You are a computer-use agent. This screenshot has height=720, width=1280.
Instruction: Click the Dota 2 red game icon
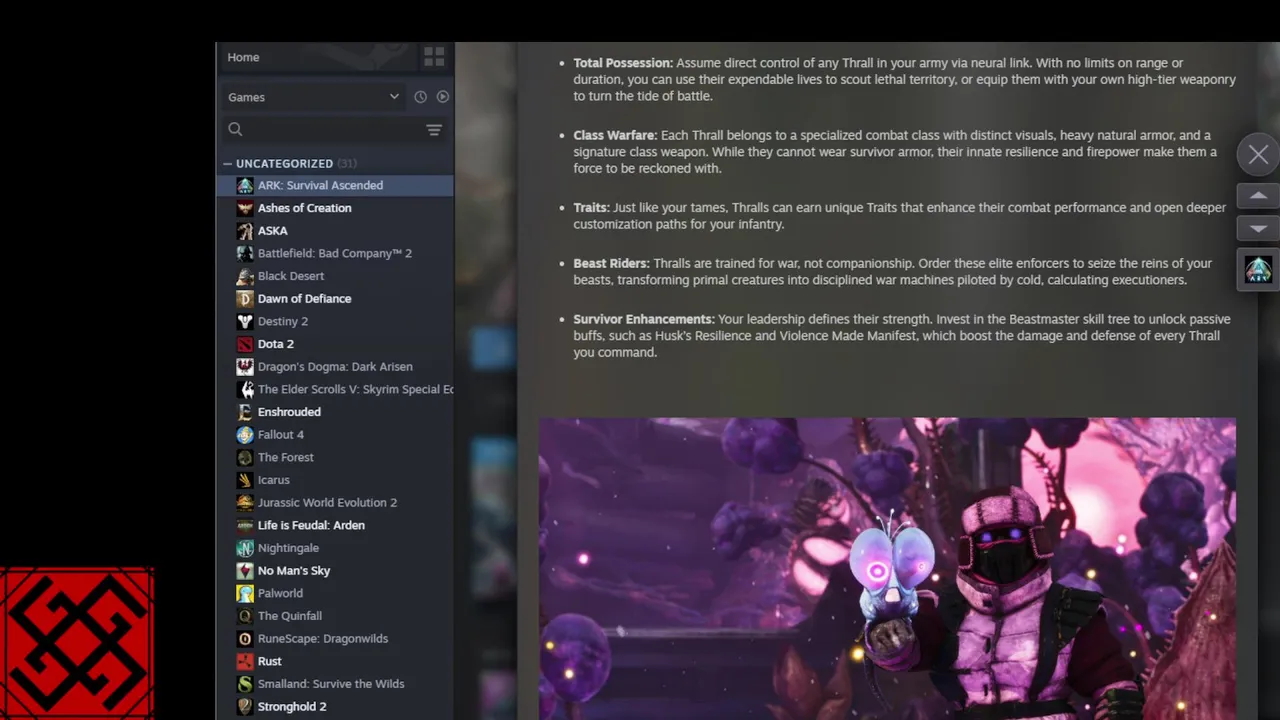245,344
